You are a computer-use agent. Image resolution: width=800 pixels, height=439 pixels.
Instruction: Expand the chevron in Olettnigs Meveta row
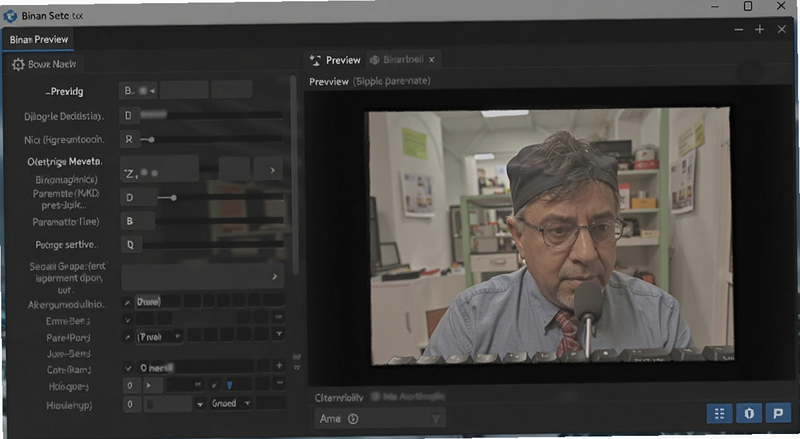point(272,170)
